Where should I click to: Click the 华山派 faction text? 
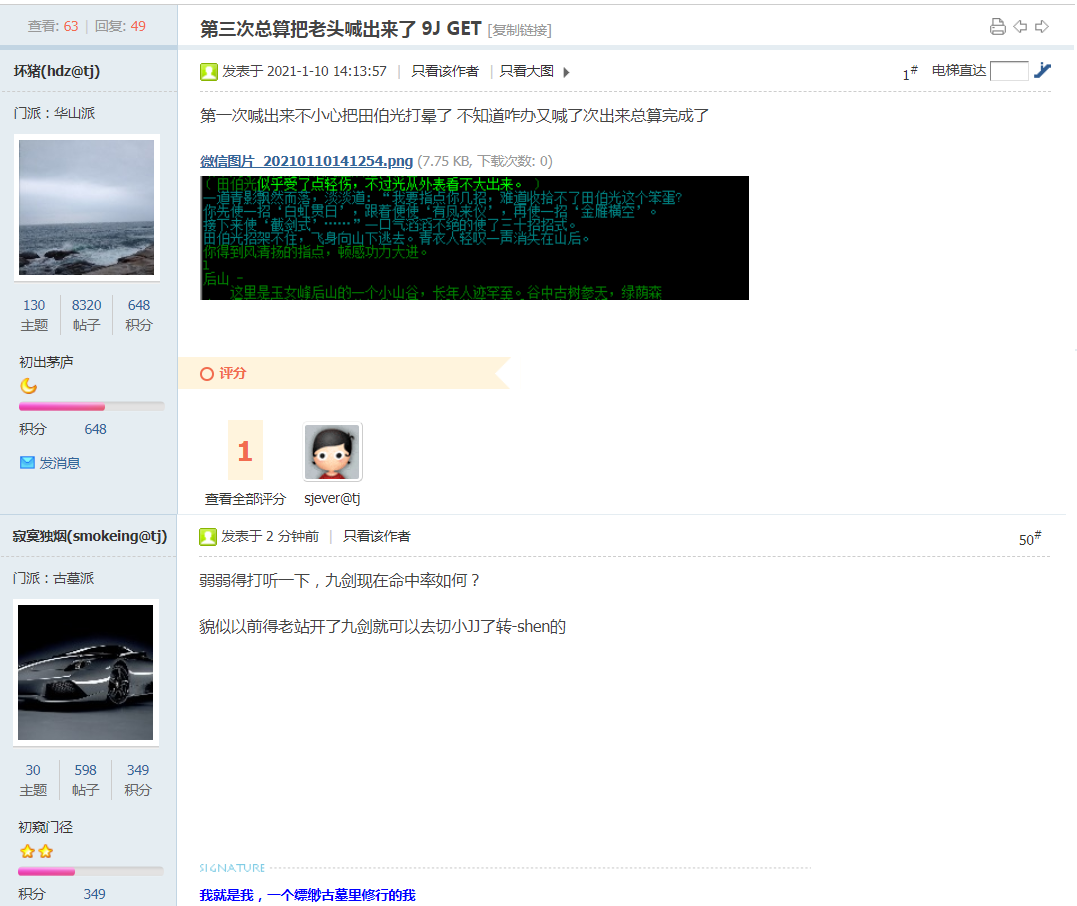[x=75, y=113]
